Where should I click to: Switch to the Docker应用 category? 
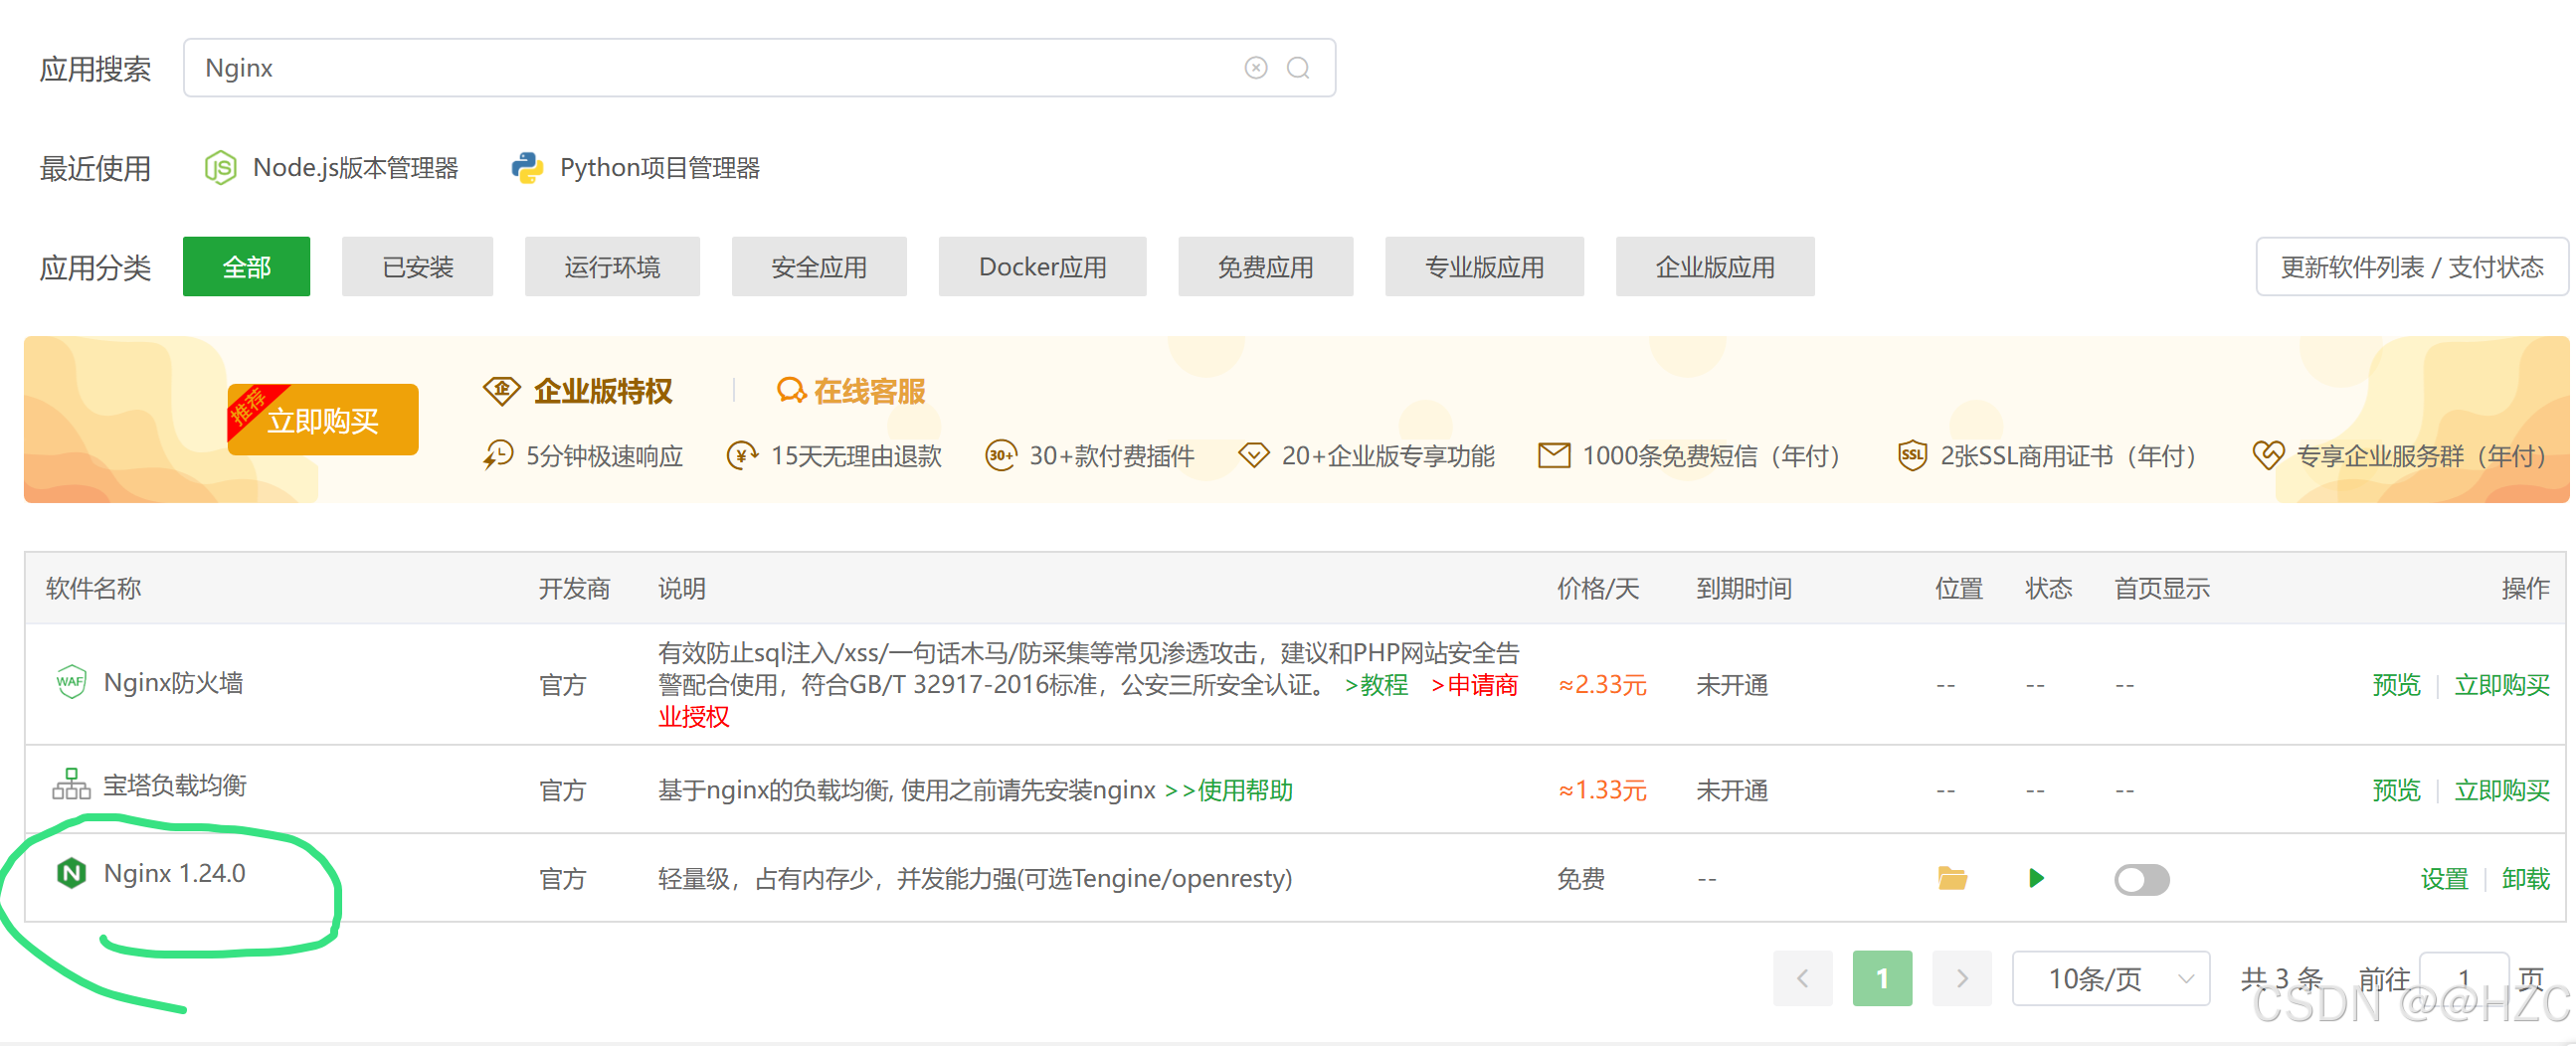(1042, 266)
